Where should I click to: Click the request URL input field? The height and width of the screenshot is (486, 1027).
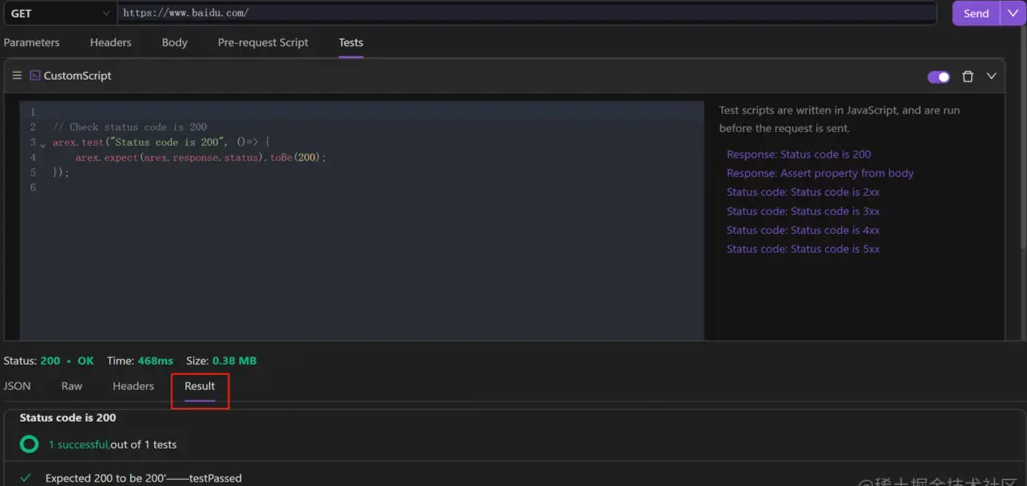pos(527,13)
